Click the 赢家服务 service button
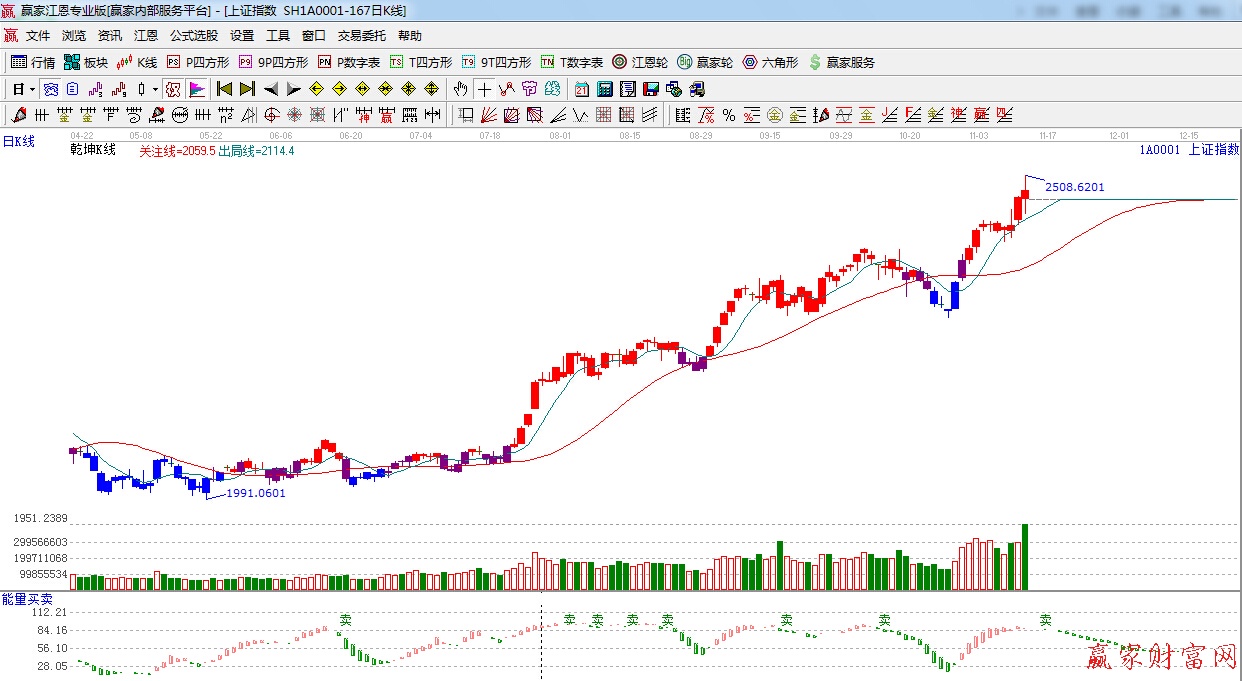 click(x=841, y=62)
